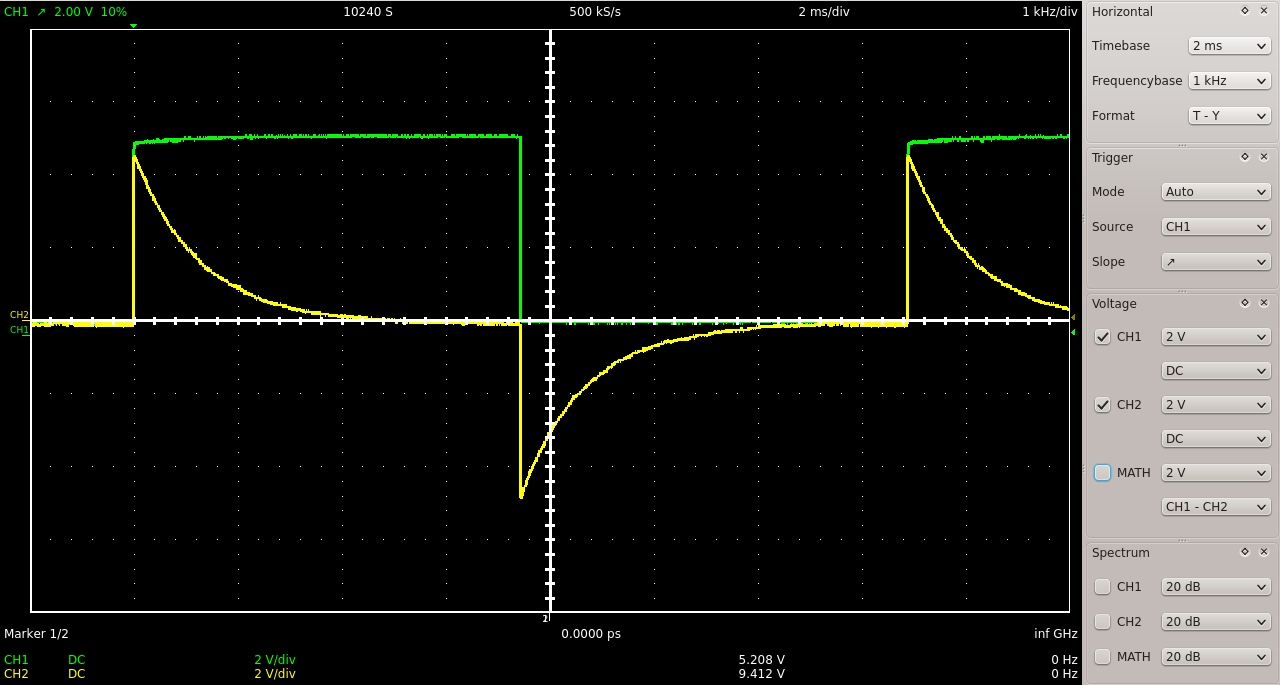Open the Trigger Mode dropdown
1280x685 pixels.
click(x=1215, y=192)
